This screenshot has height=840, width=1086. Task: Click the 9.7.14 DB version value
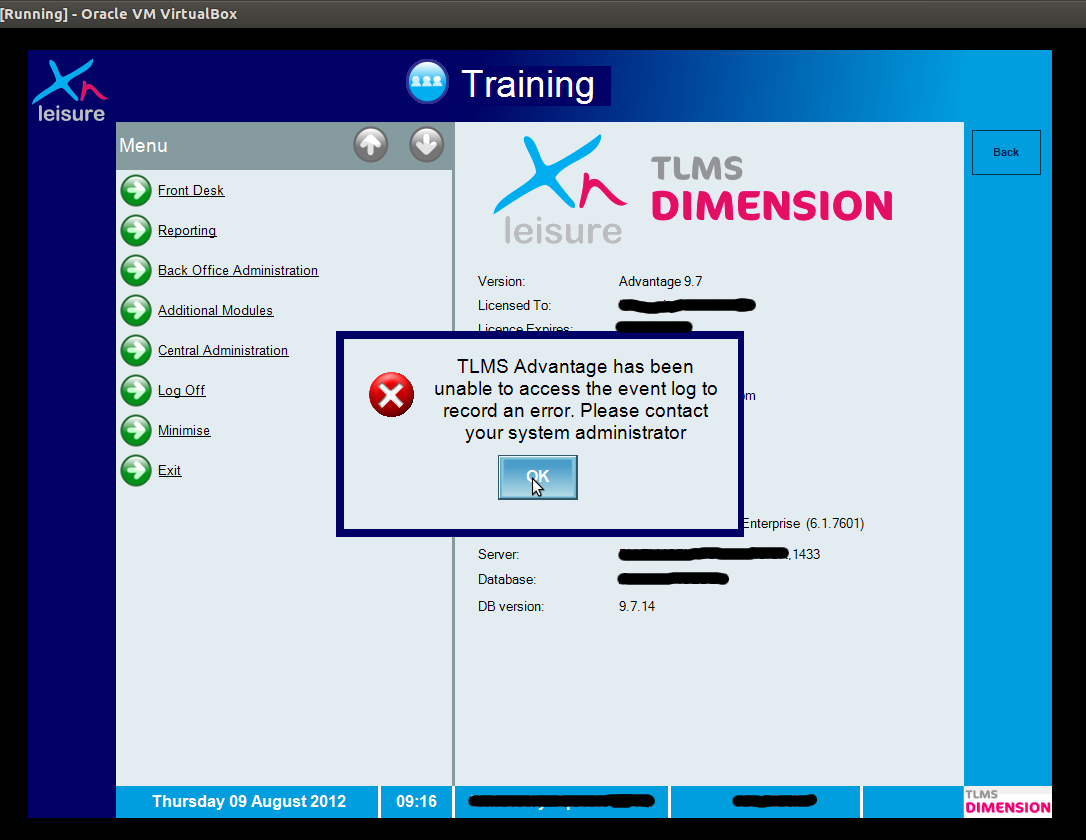coord(637,607)
